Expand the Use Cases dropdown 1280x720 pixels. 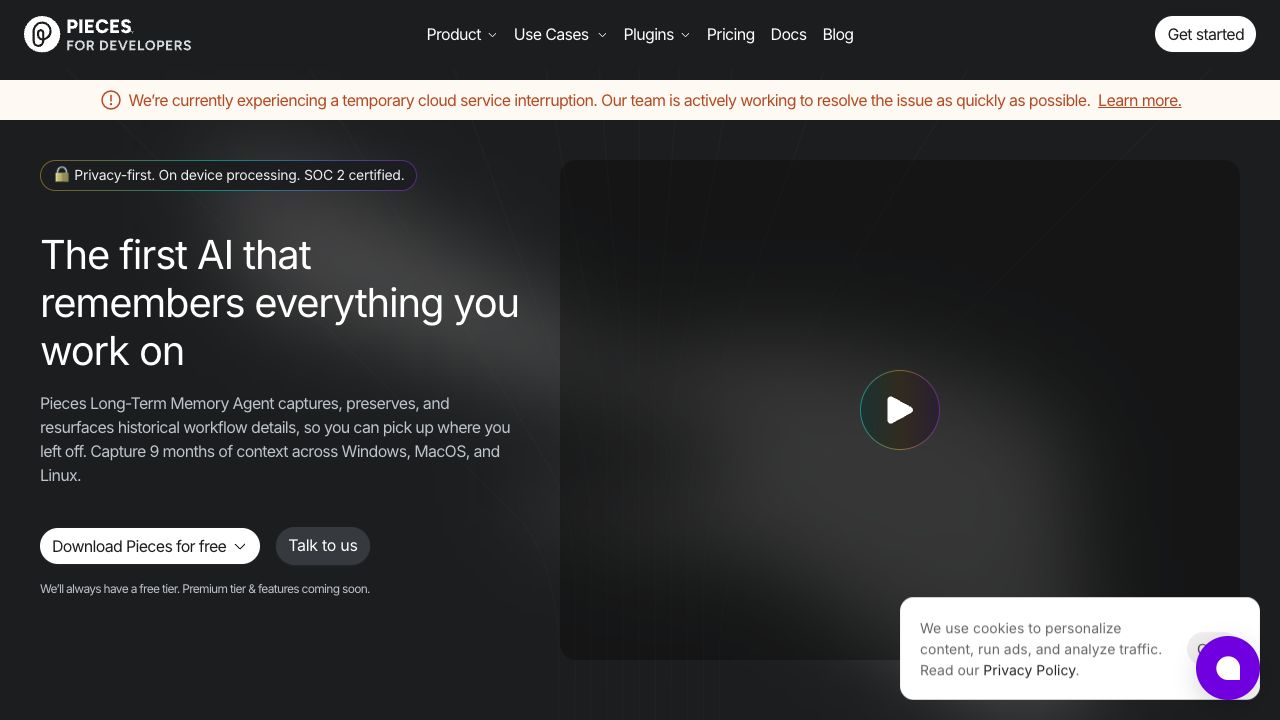560,34
